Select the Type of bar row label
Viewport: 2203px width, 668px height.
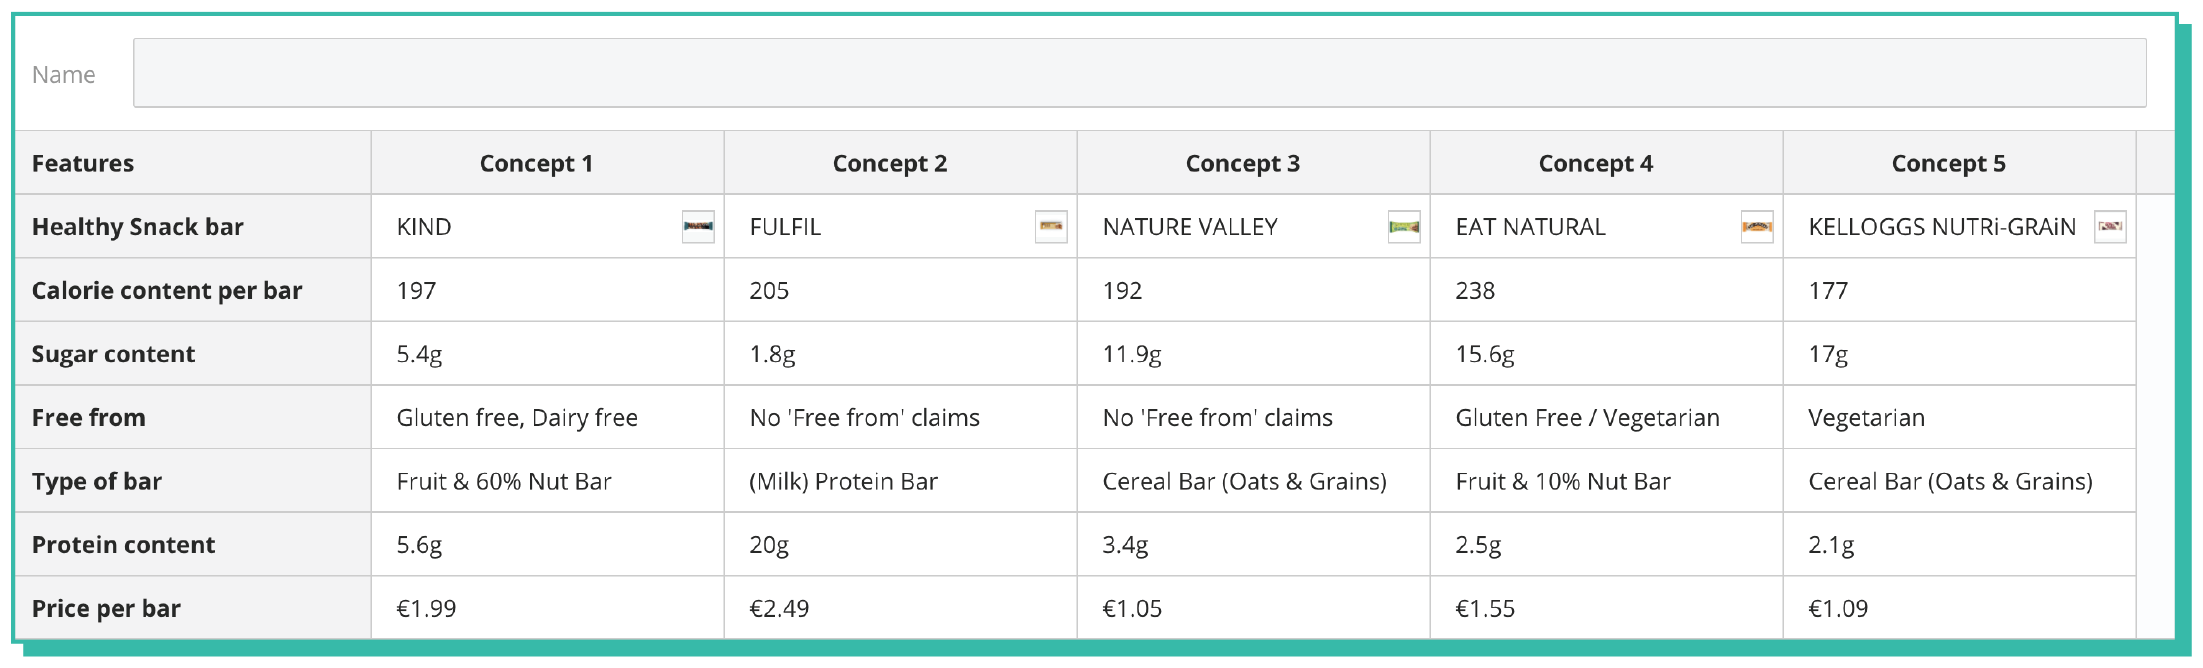click(x=97, y=481)
